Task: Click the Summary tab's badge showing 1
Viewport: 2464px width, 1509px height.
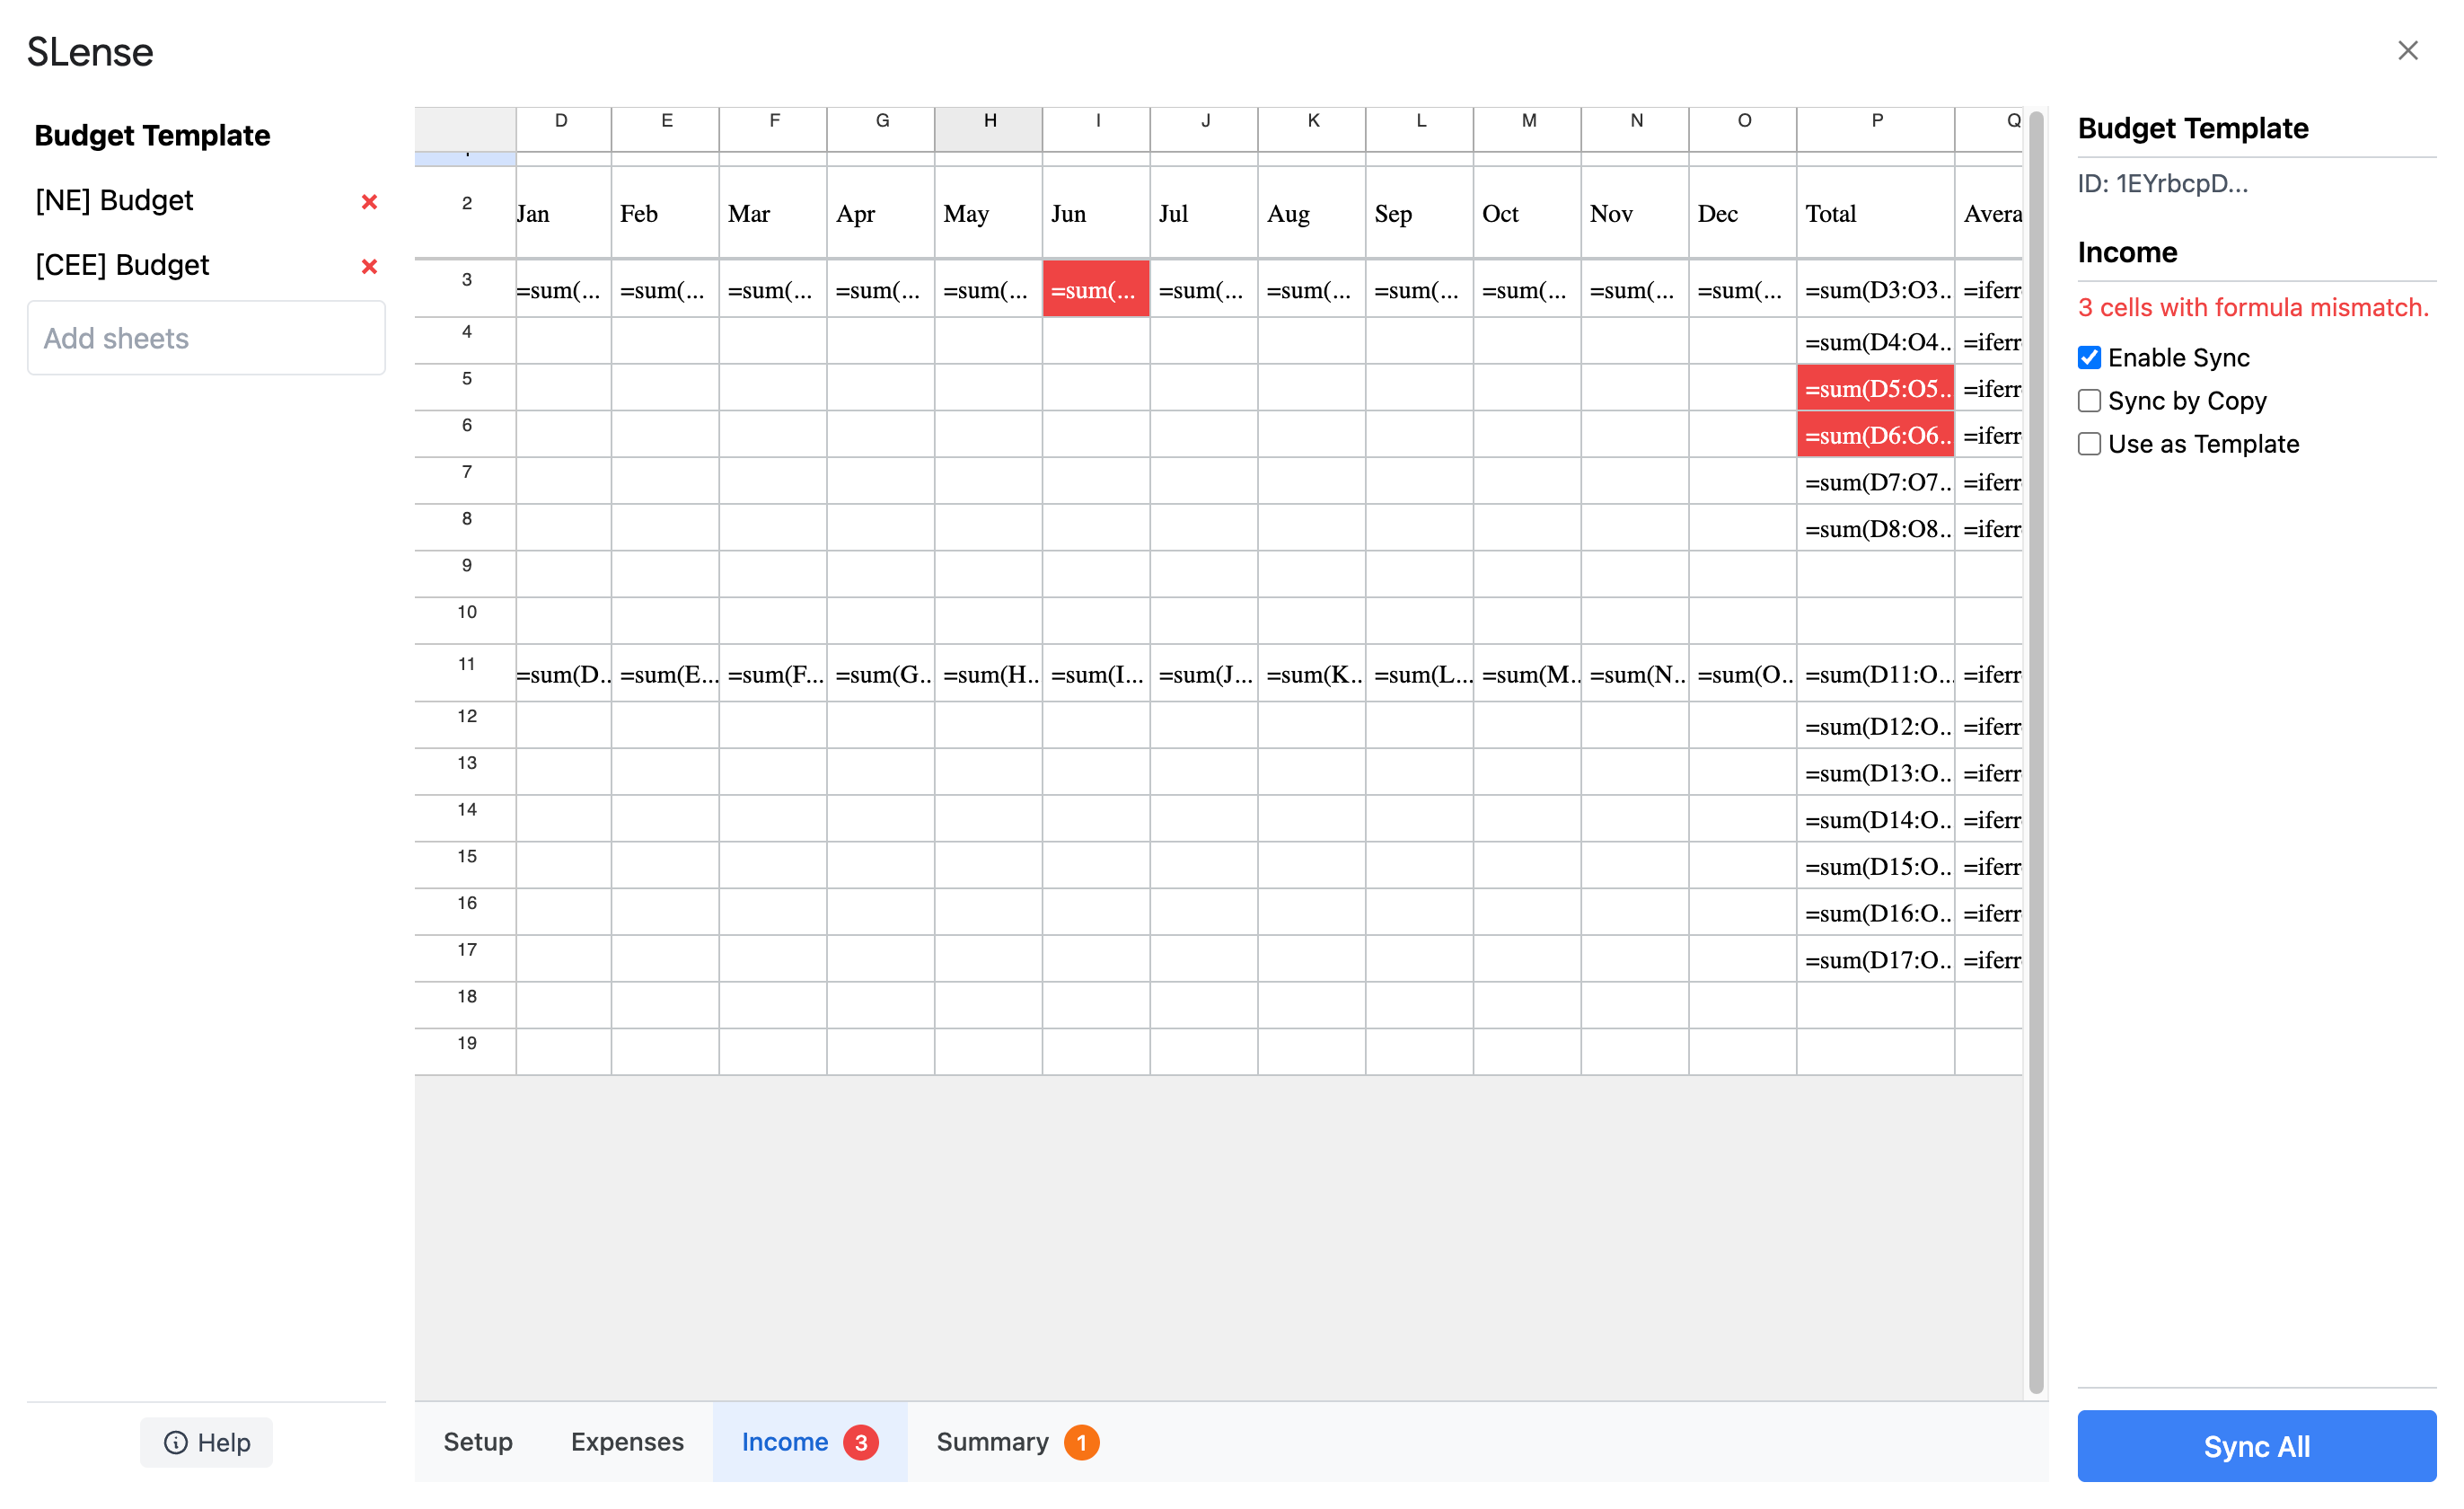Action: click(x=1081, y=1442)
